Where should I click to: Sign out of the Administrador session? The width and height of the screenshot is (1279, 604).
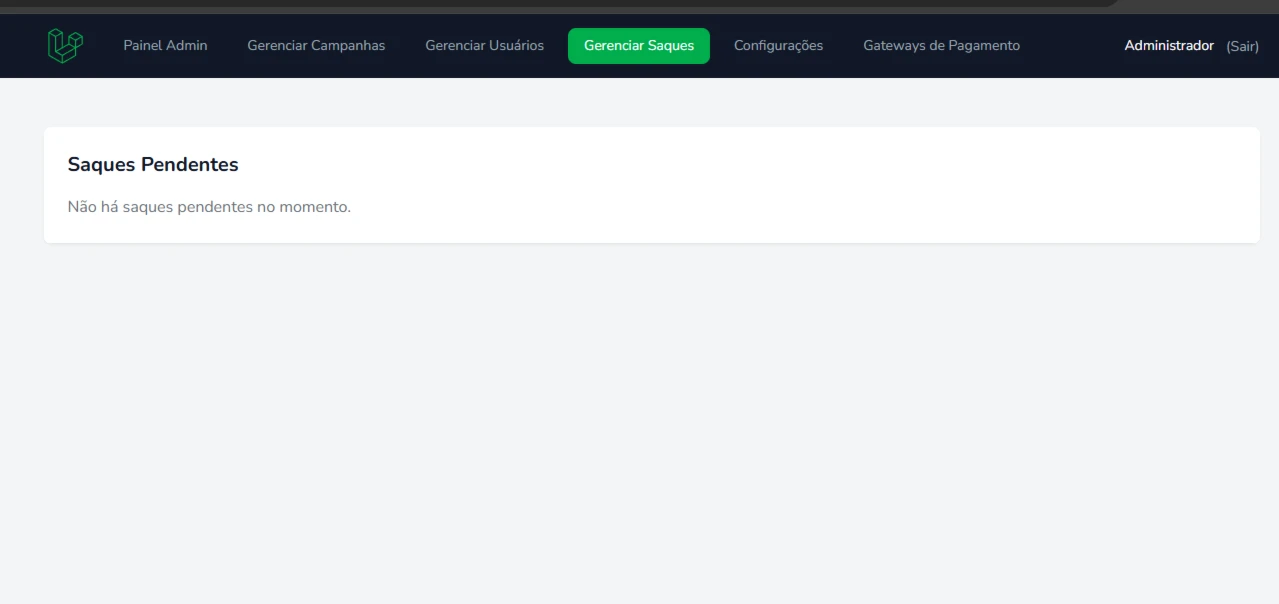(x=1242, y=46)
